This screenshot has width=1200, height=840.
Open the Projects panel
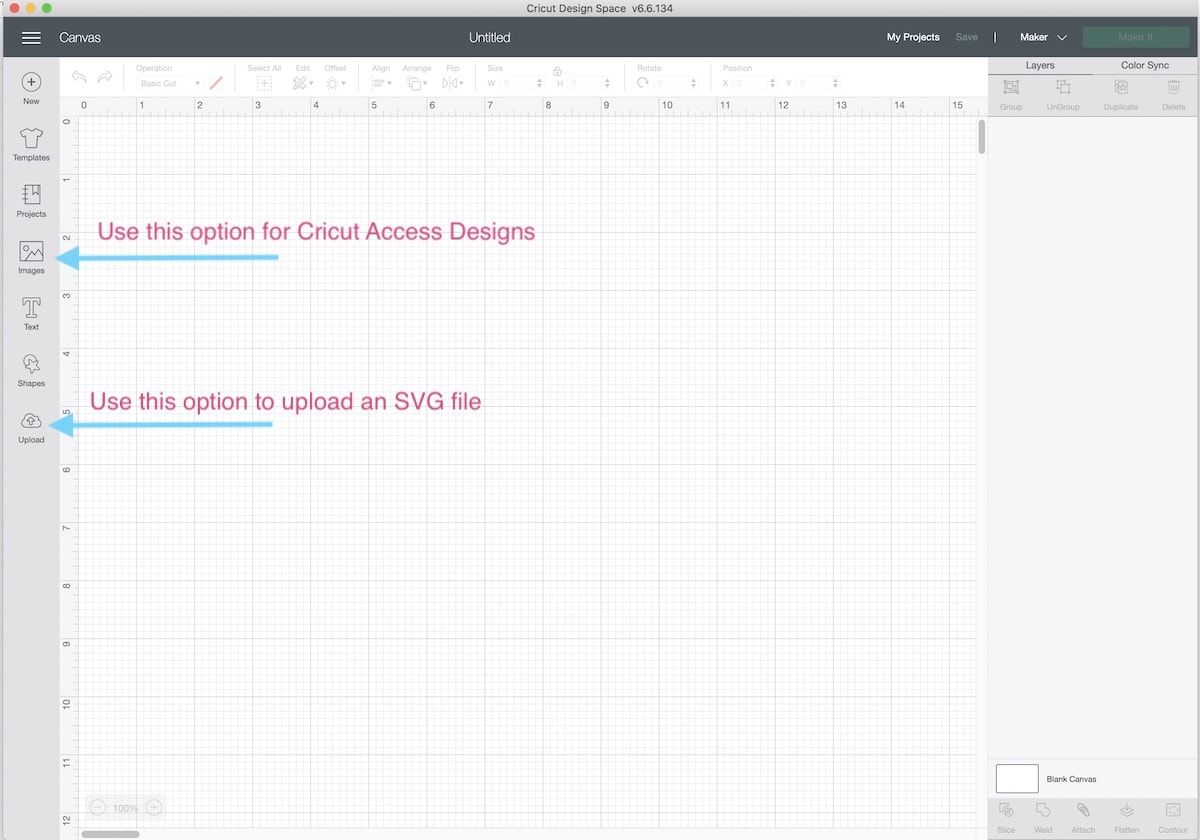[31, 200]
